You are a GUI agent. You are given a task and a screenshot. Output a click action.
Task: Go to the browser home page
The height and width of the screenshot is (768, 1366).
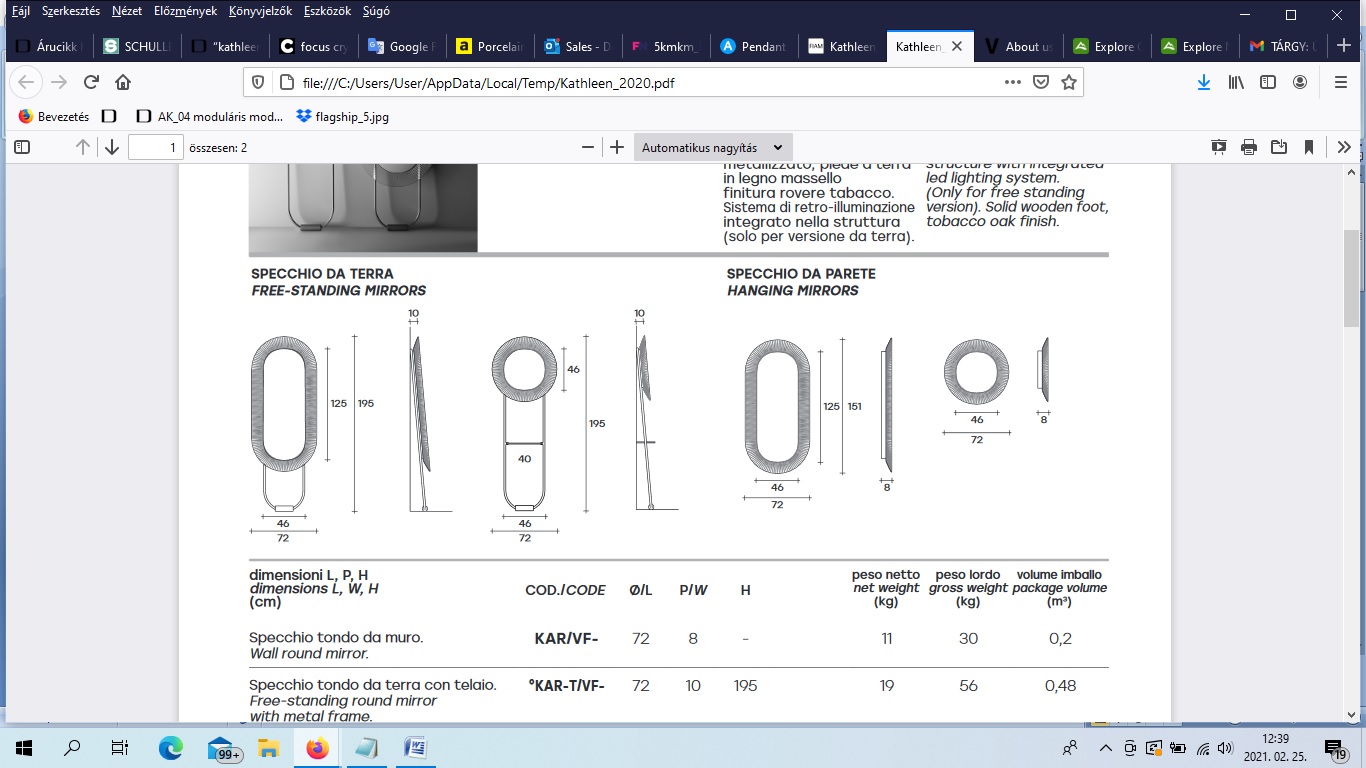click(x=123, y=82)
